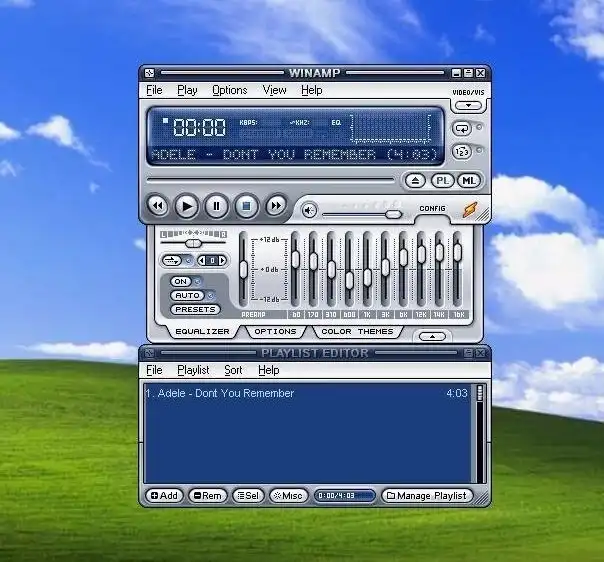The height and width of the screenshot is (562, 604).
Task: Click the Misc button in playlist
Action: pyautogui.click(x=288, y=495)
